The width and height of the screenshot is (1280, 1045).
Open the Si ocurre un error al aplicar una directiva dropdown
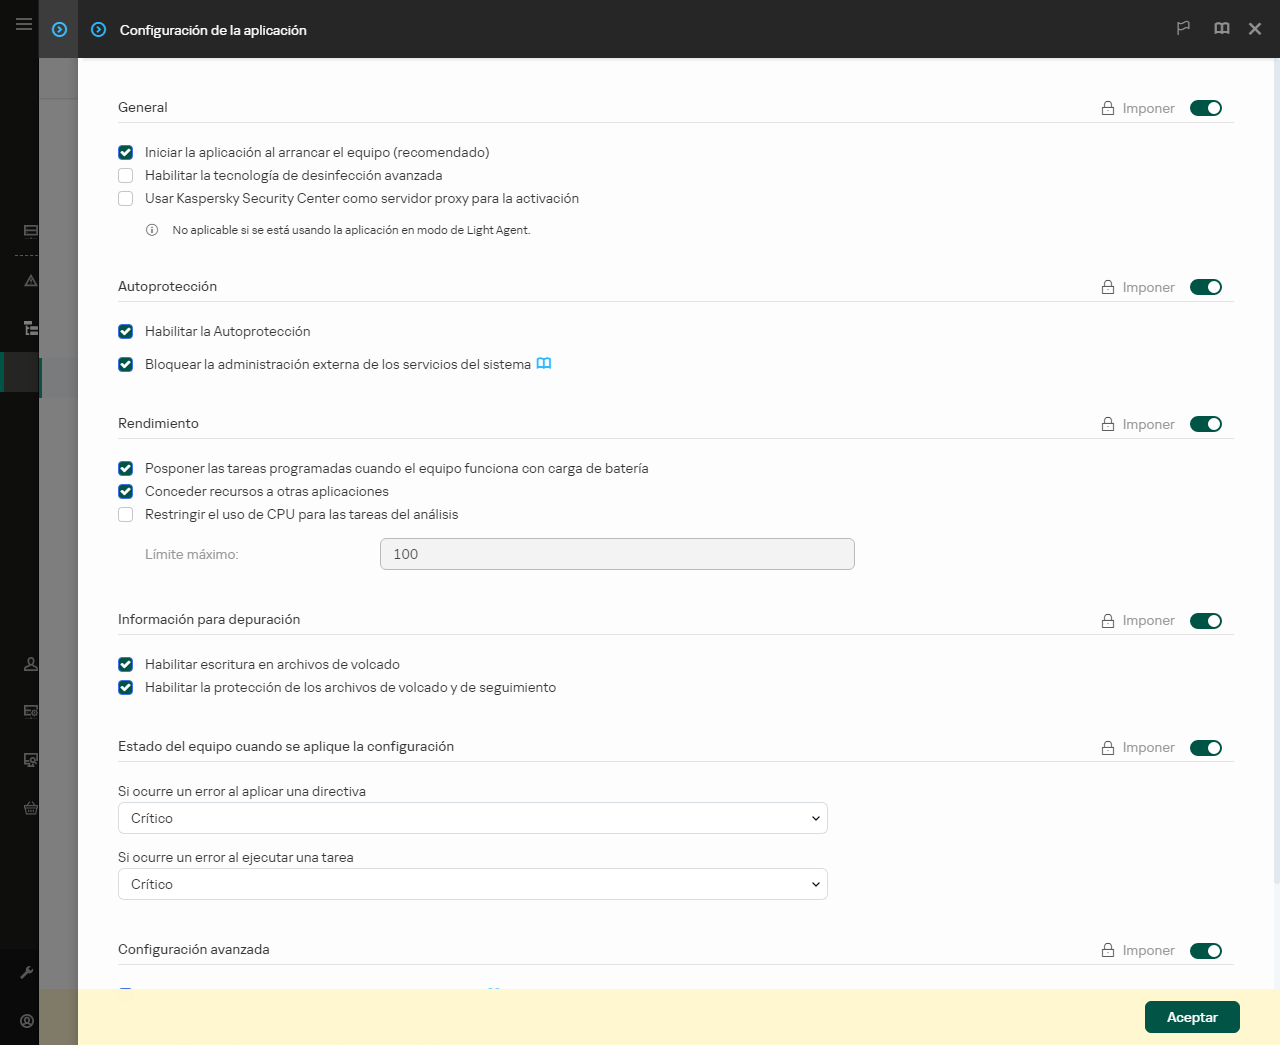[472, 818]
